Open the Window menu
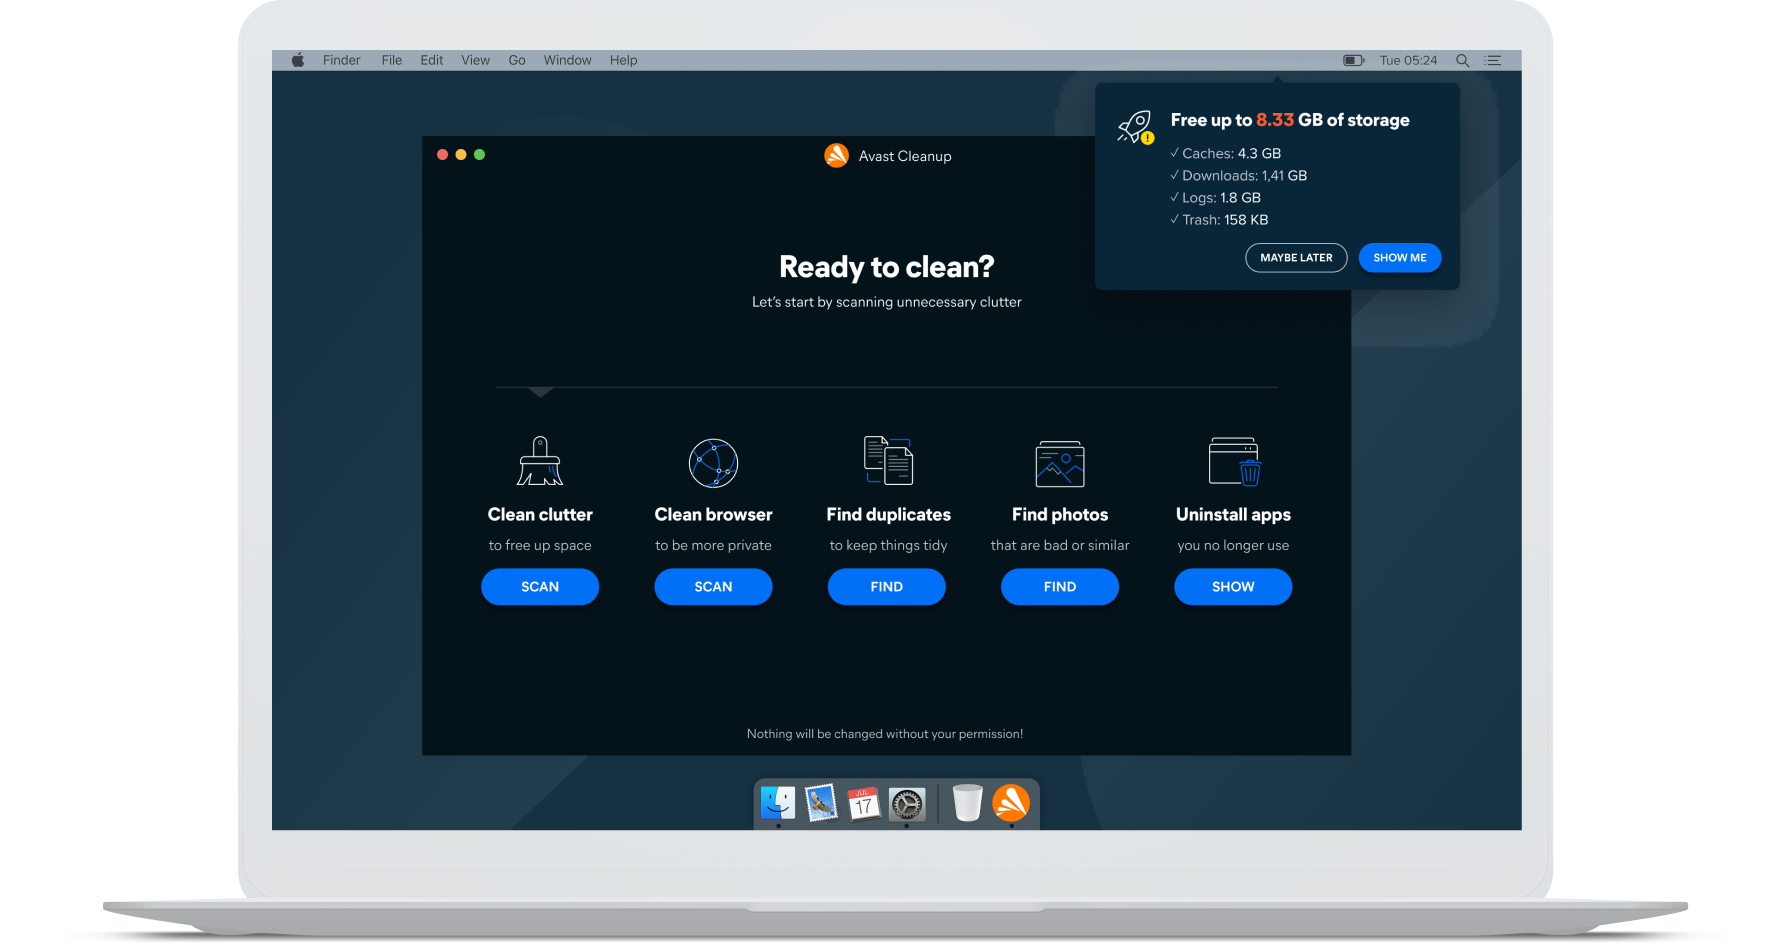 (567, 60)
